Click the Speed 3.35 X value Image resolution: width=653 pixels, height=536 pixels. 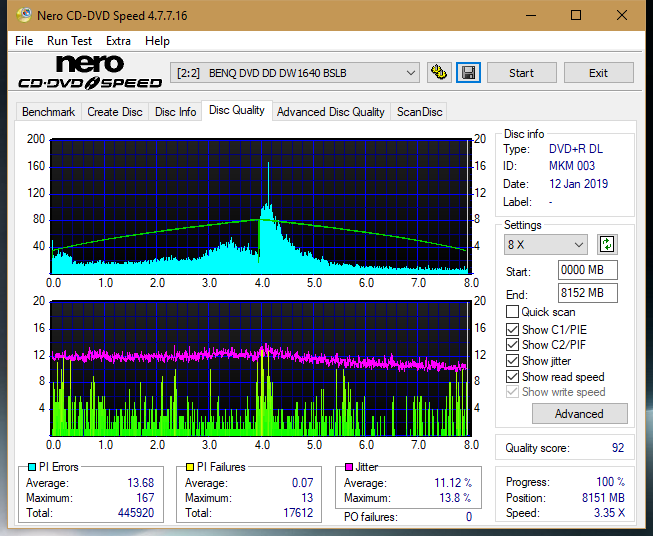point(609,513)
